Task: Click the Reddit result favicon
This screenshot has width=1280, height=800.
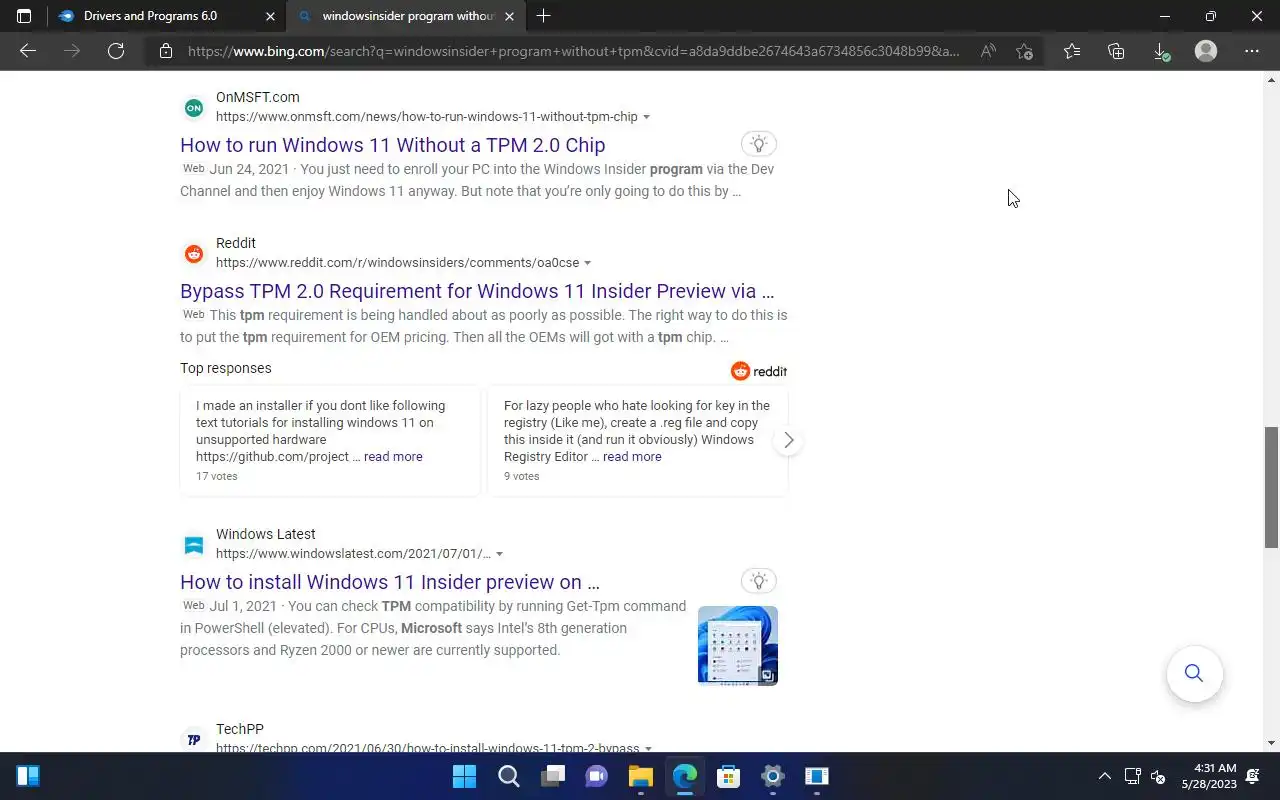Action: click(194, 253)
